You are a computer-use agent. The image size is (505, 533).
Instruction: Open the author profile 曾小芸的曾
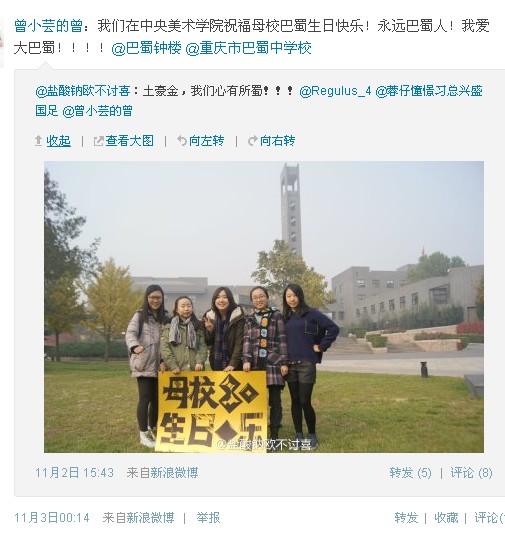(48, 26)
